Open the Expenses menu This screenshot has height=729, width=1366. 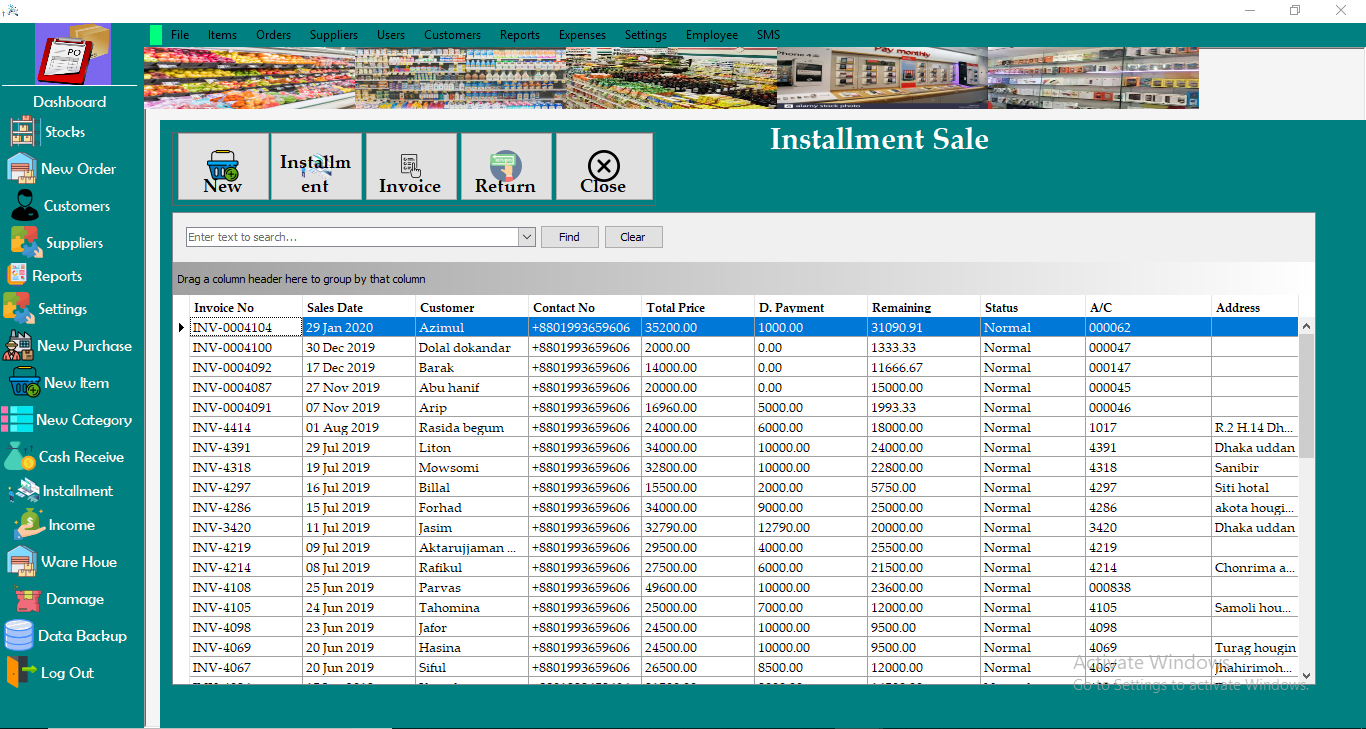click(582, 34)
